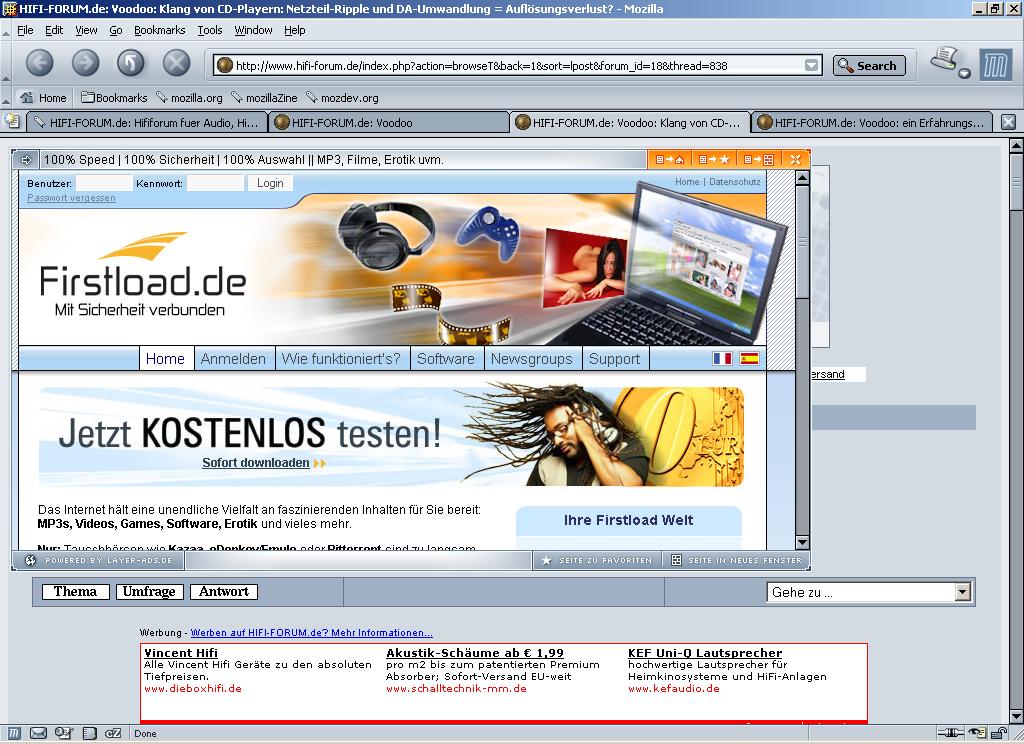Click the Datenschutz link in the ad header

point(735,182)
